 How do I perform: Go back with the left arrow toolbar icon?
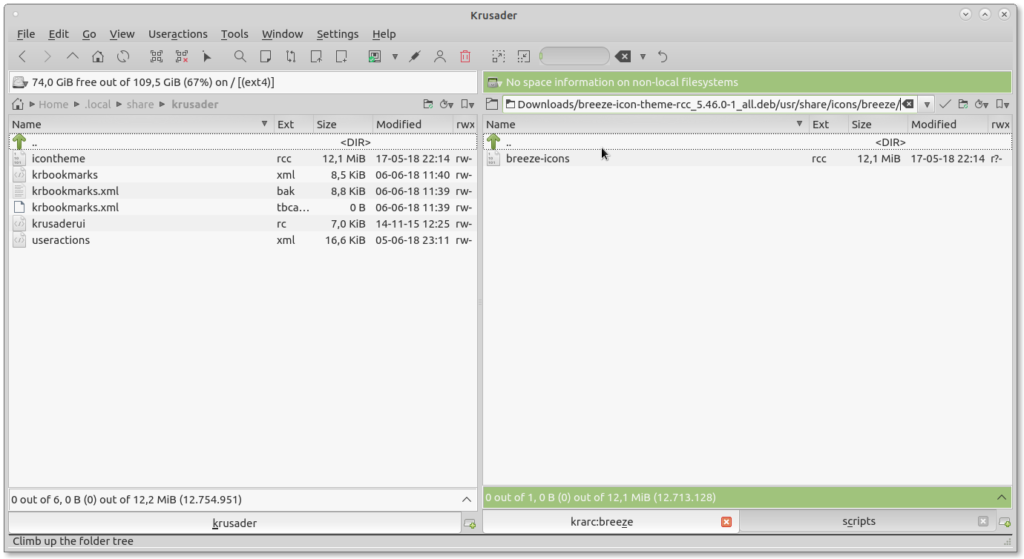click(x=22, y=57)
